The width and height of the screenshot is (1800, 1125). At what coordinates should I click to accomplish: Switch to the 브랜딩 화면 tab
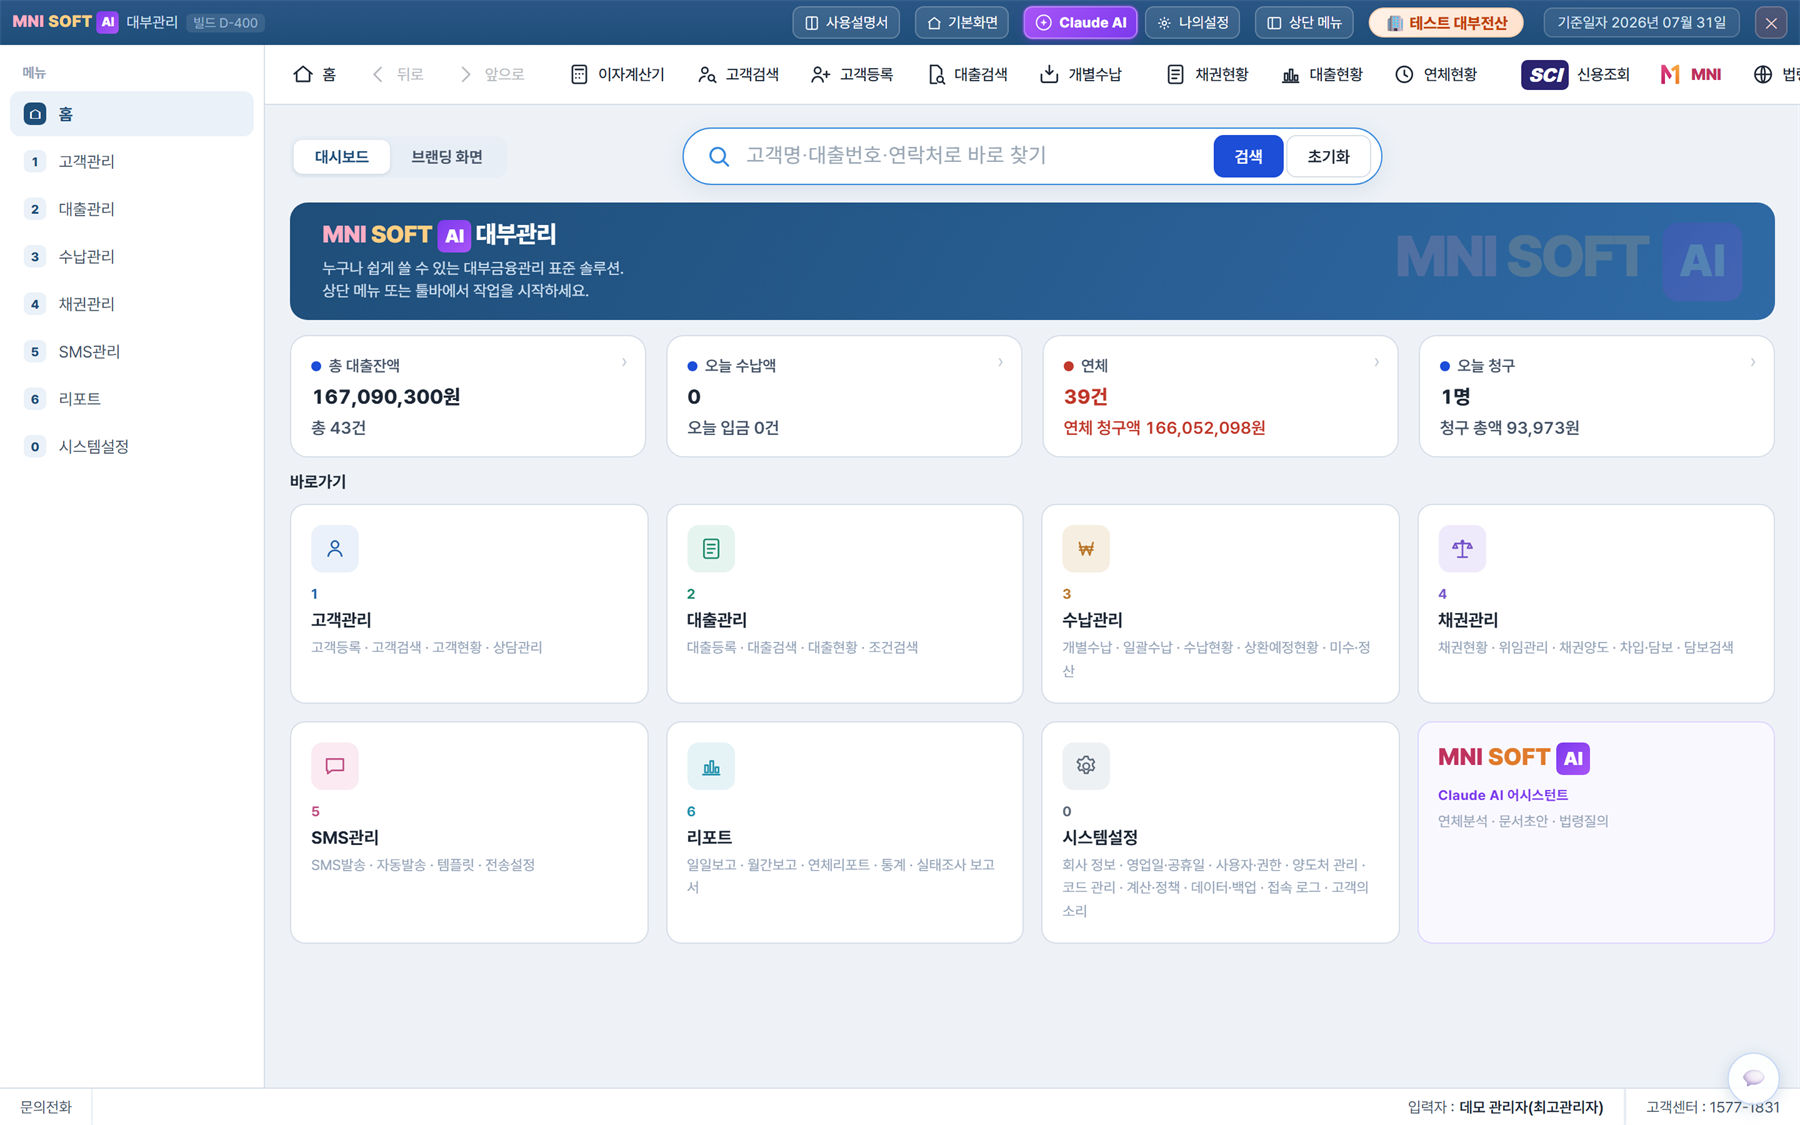pos(447,156)
